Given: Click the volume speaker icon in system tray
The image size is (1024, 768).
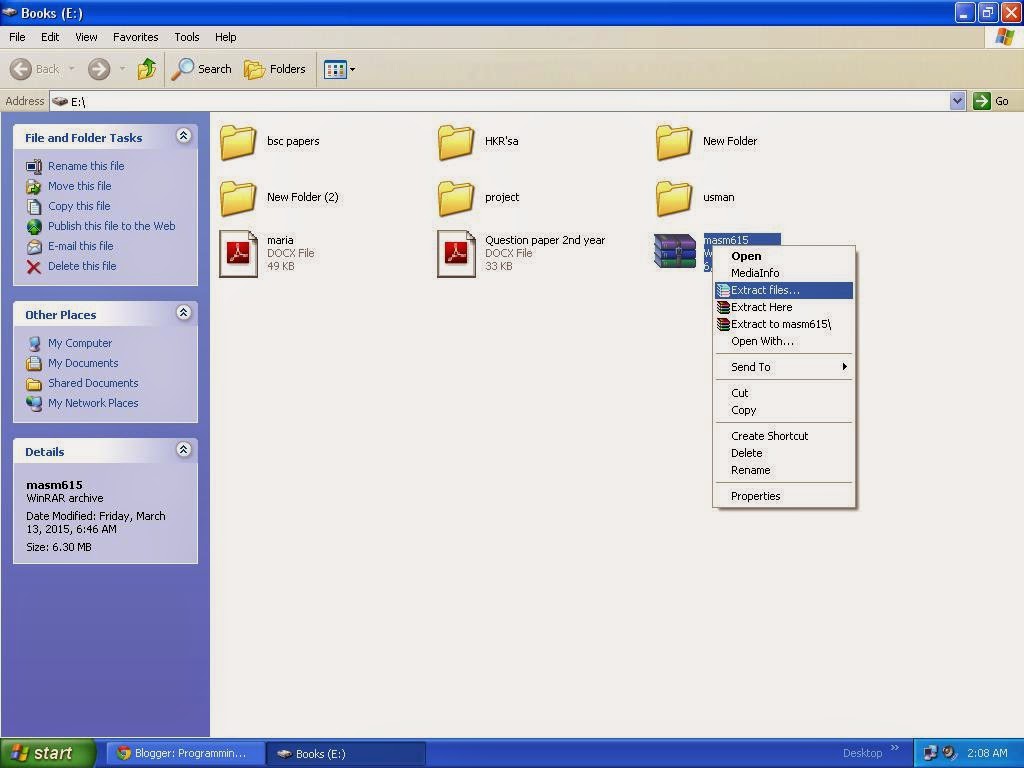Looking at the screenshot, I should pos(947,752).
